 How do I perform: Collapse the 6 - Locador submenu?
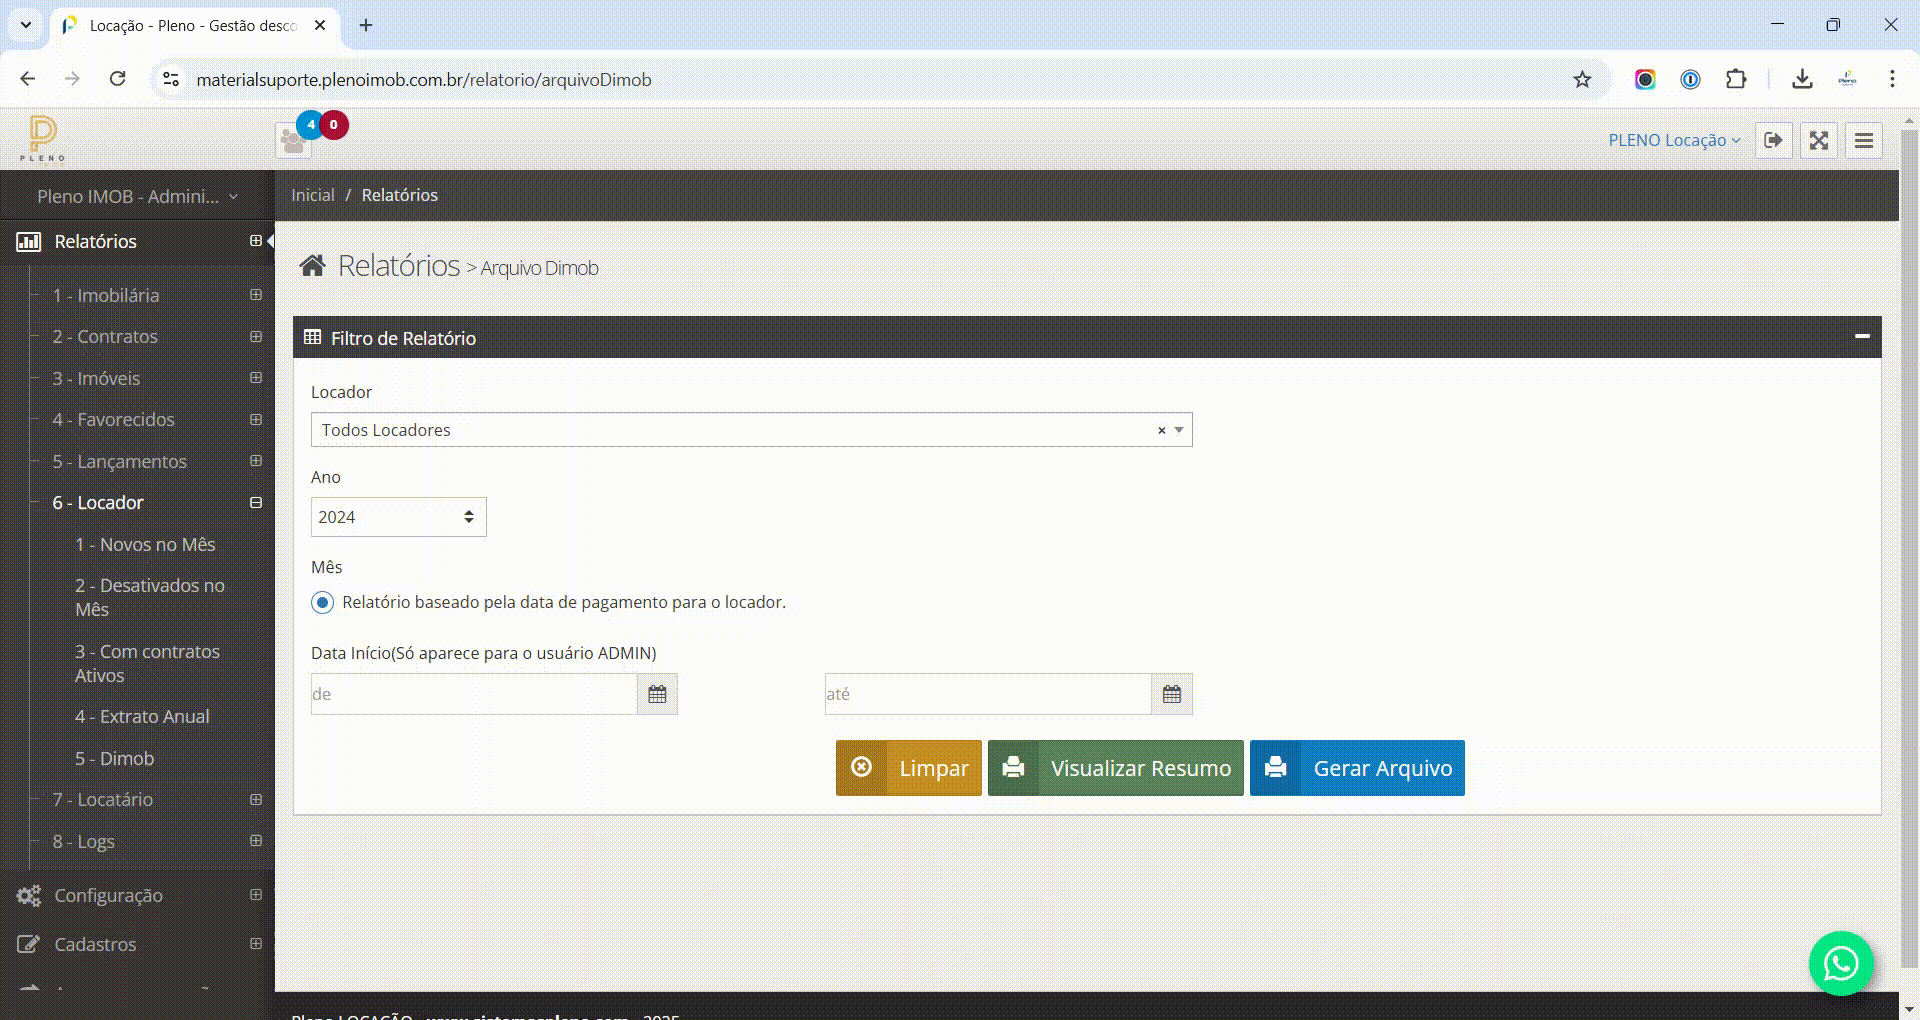click(x=256, y=503)
